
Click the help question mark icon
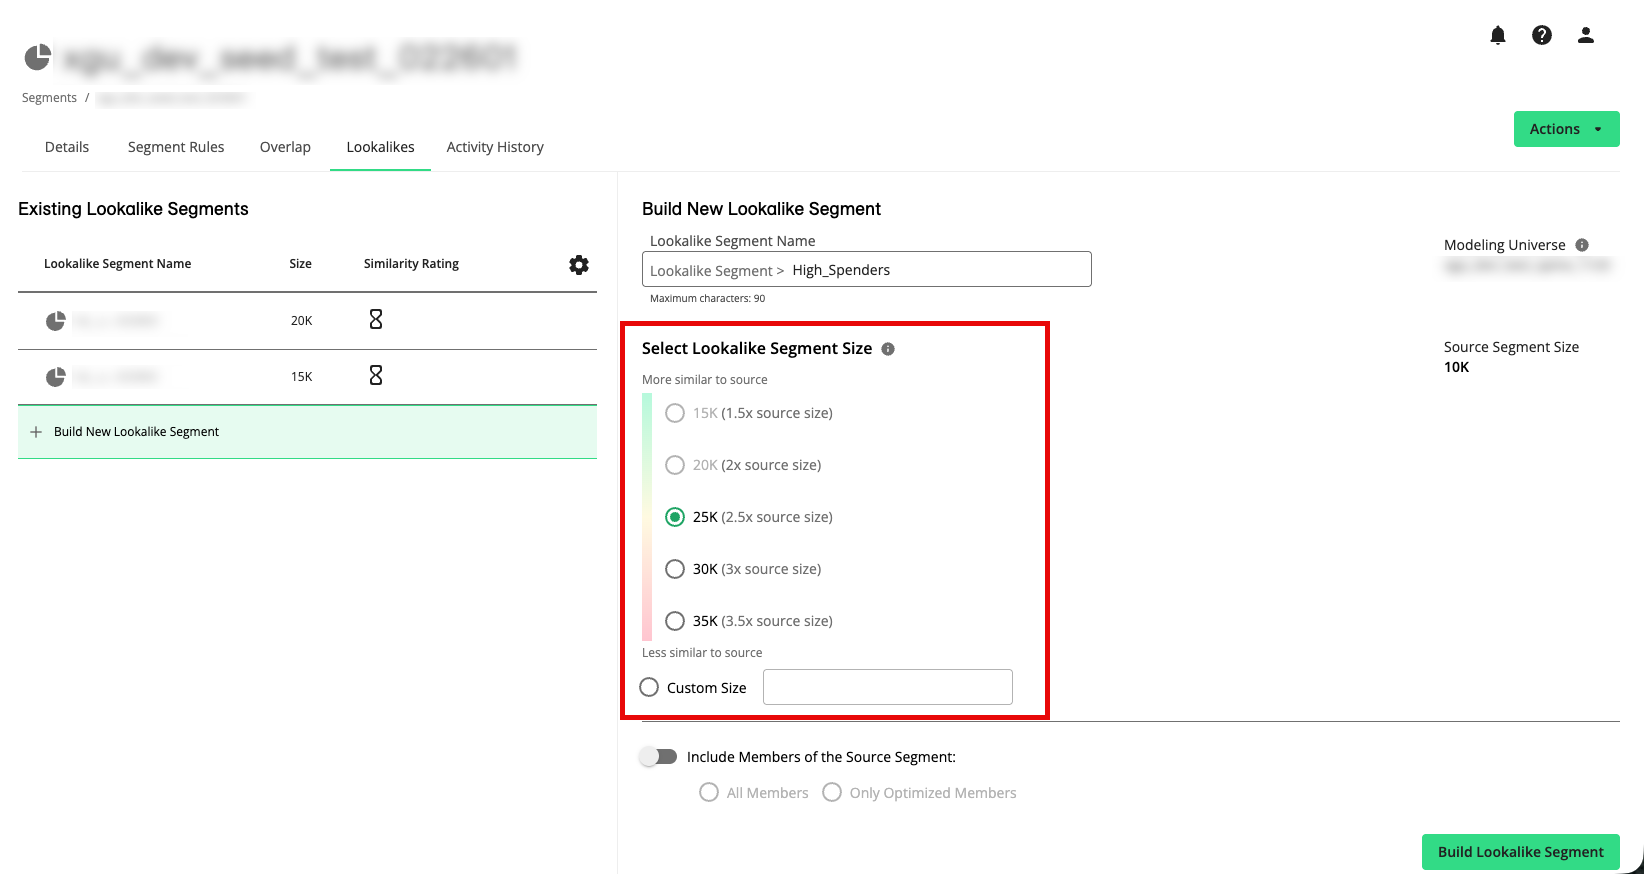click(x=1541, y=36)
